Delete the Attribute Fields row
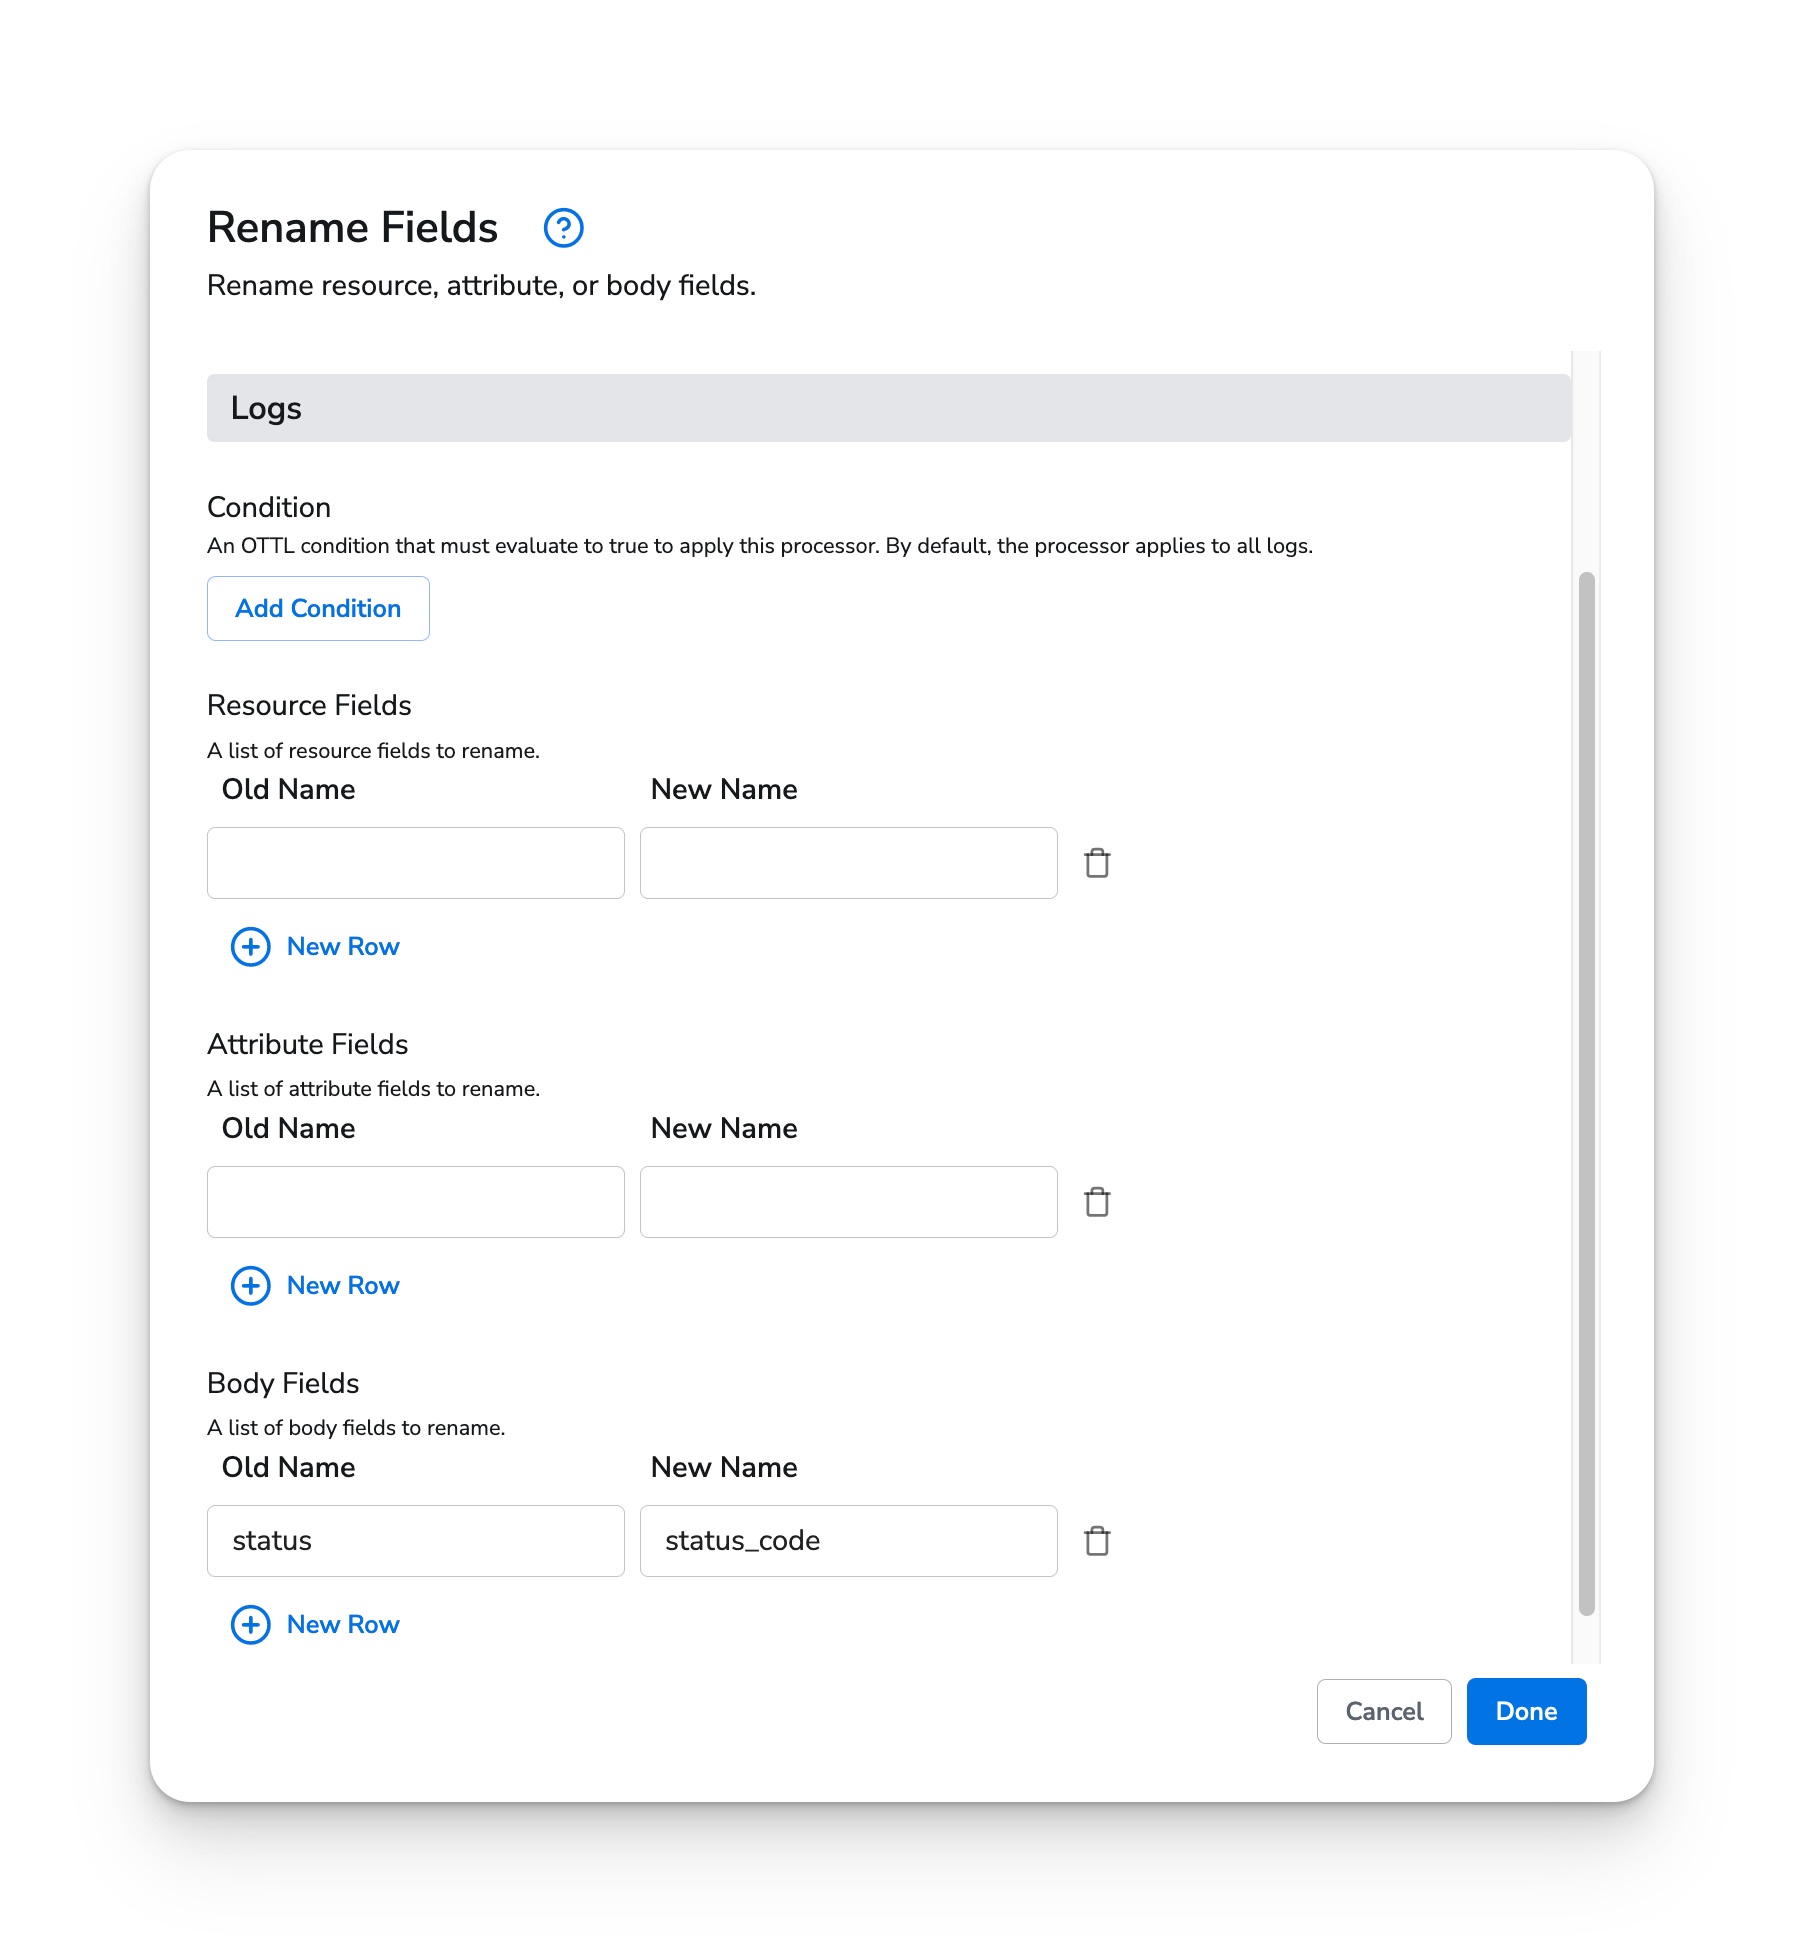Viewport: 1804px width, 1952px height. (x=1097, y=1202)
